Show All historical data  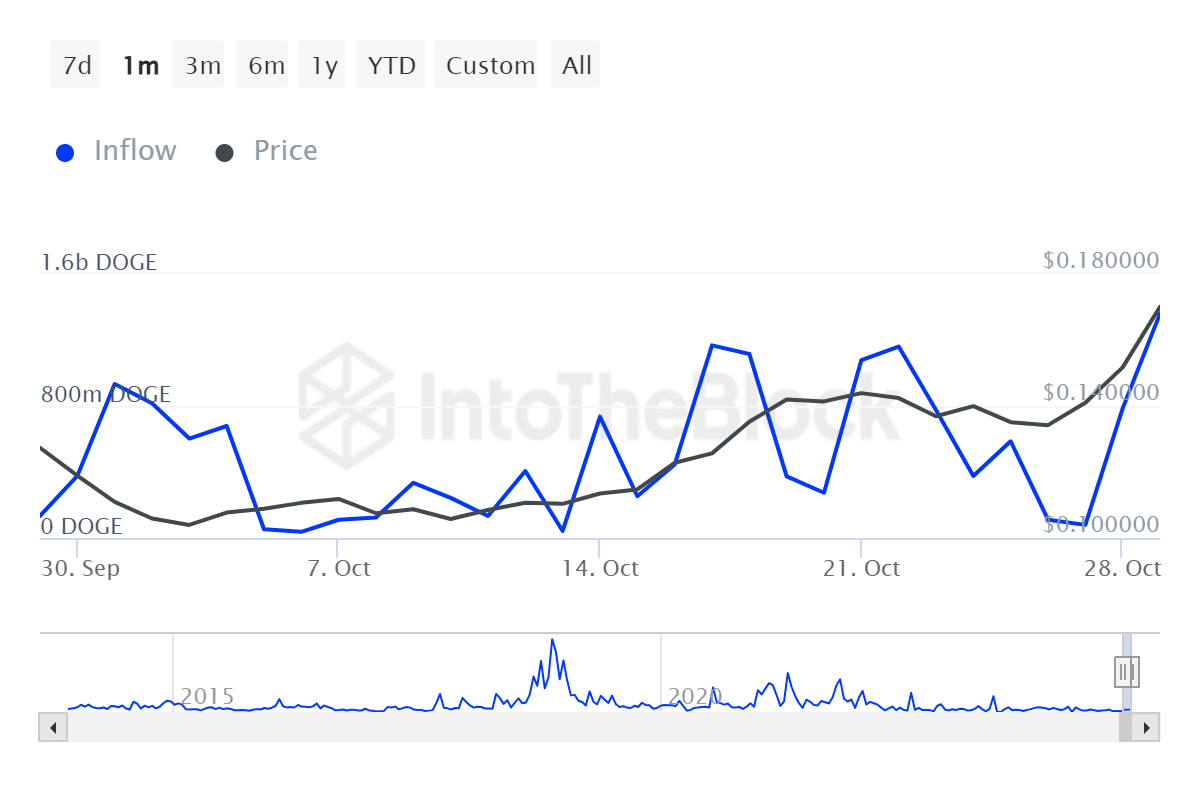[577, 66]
